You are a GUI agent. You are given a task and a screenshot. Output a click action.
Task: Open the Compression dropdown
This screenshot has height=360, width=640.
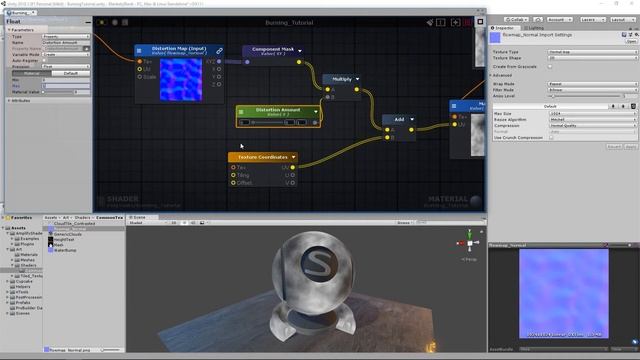pos(593,126)
